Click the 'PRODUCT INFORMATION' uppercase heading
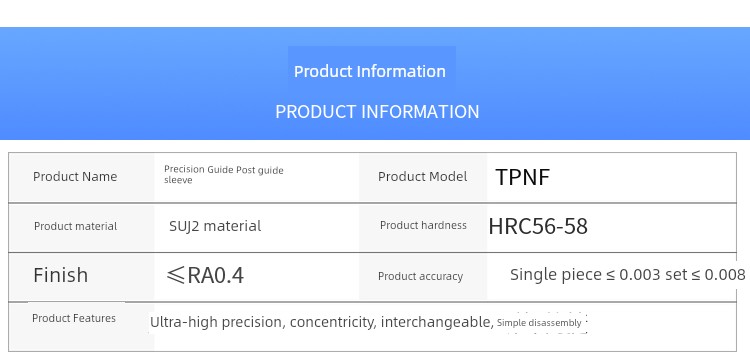This screenshot has width=750, height=360. tap(377, 112)
